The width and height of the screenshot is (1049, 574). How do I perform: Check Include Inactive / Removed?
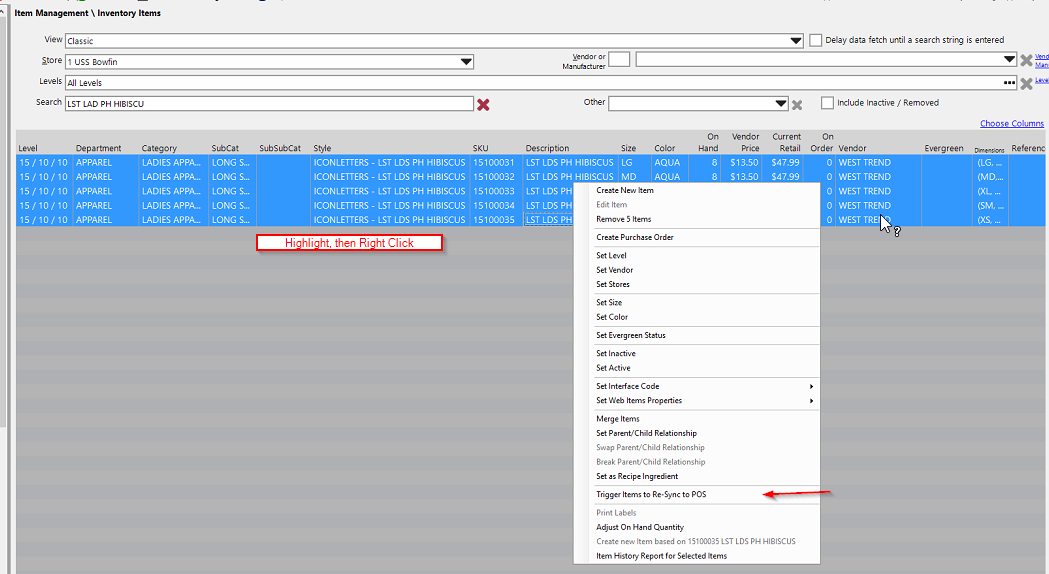click(x=827, y=103)
